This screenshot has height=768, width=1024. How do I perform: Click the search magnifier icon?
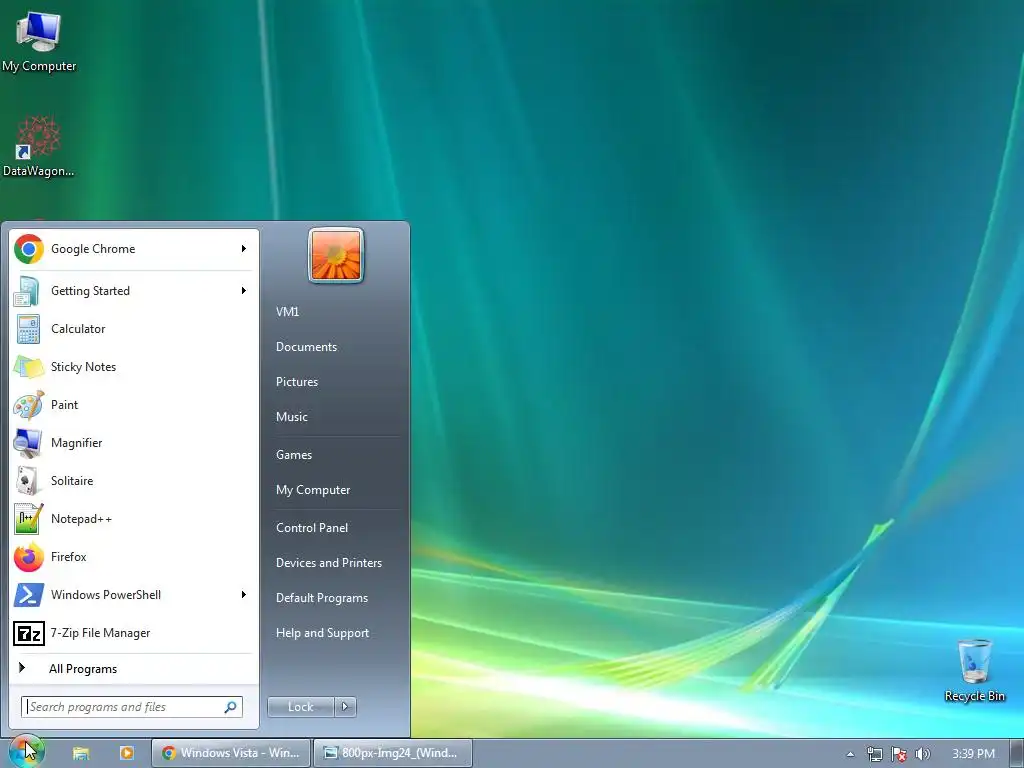[x=231, y=707]
